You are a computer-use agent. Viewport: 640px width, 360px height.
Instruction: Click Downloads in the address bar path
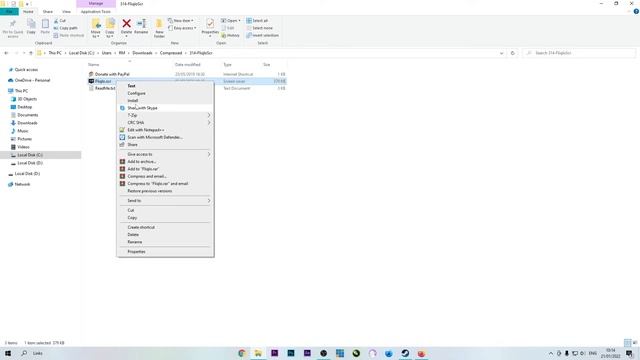[x=142, y=53]
